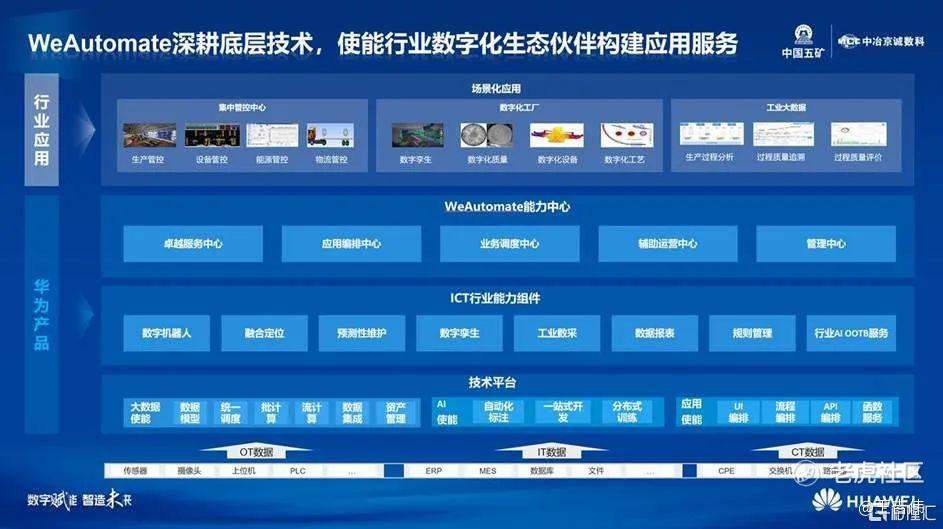Screen dimensions: 943x529
Task: Click the 中冶京诚数科 logo
Action: pos(881,41)
